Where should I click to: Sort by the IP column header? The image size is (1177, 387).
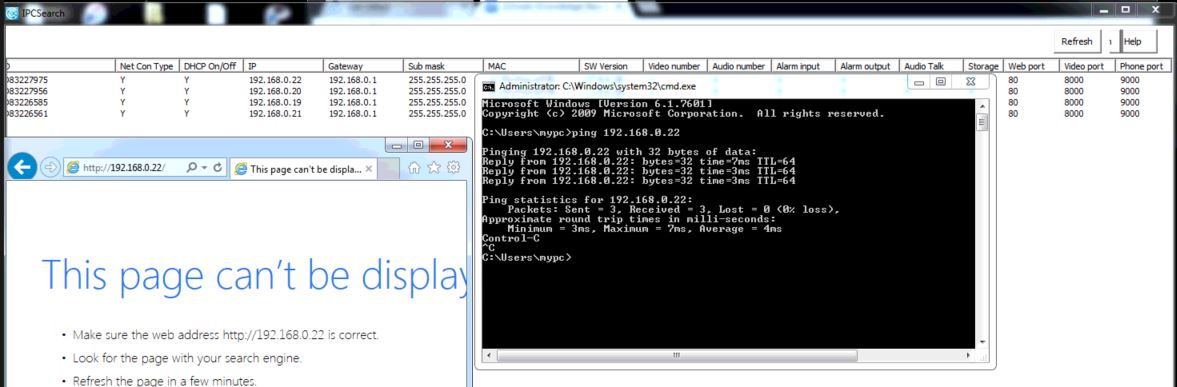pyautogui.click(x=284, y=66)
